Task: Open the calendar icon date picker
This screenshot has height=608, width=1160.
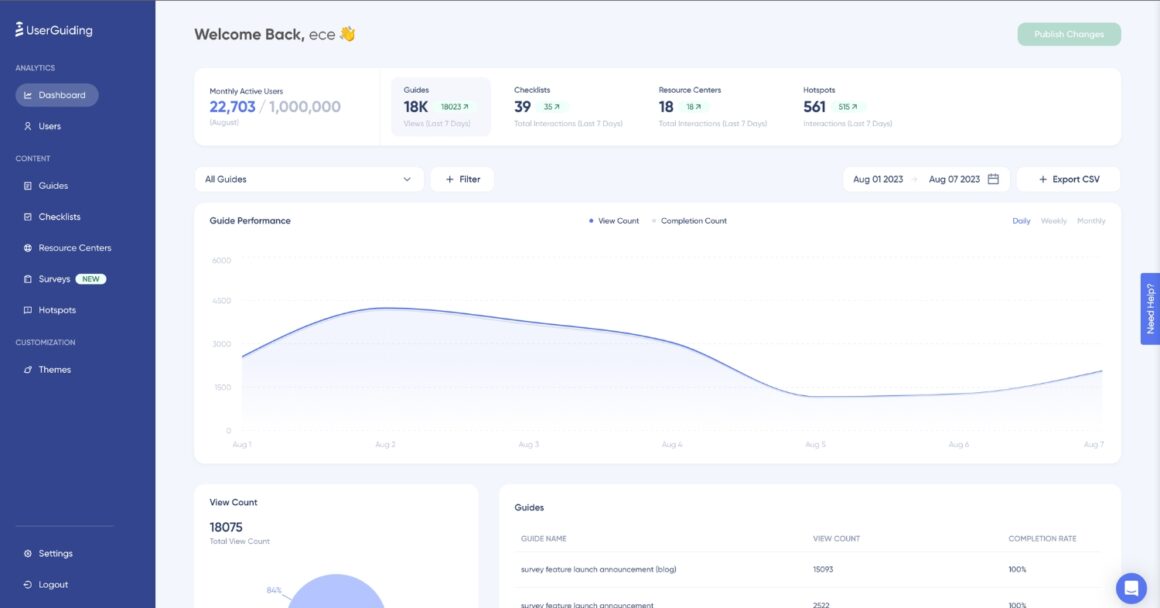Action: point(994,179)
